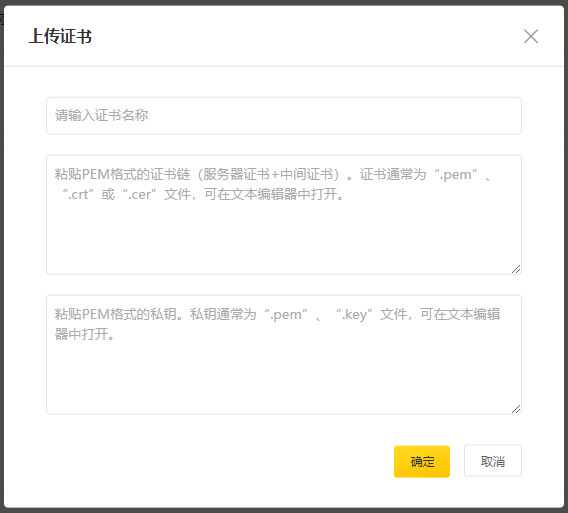The width and height of the screenshot is (568, 513).
Task: Click the 请输入证书名称 name field
Action: 284,116
